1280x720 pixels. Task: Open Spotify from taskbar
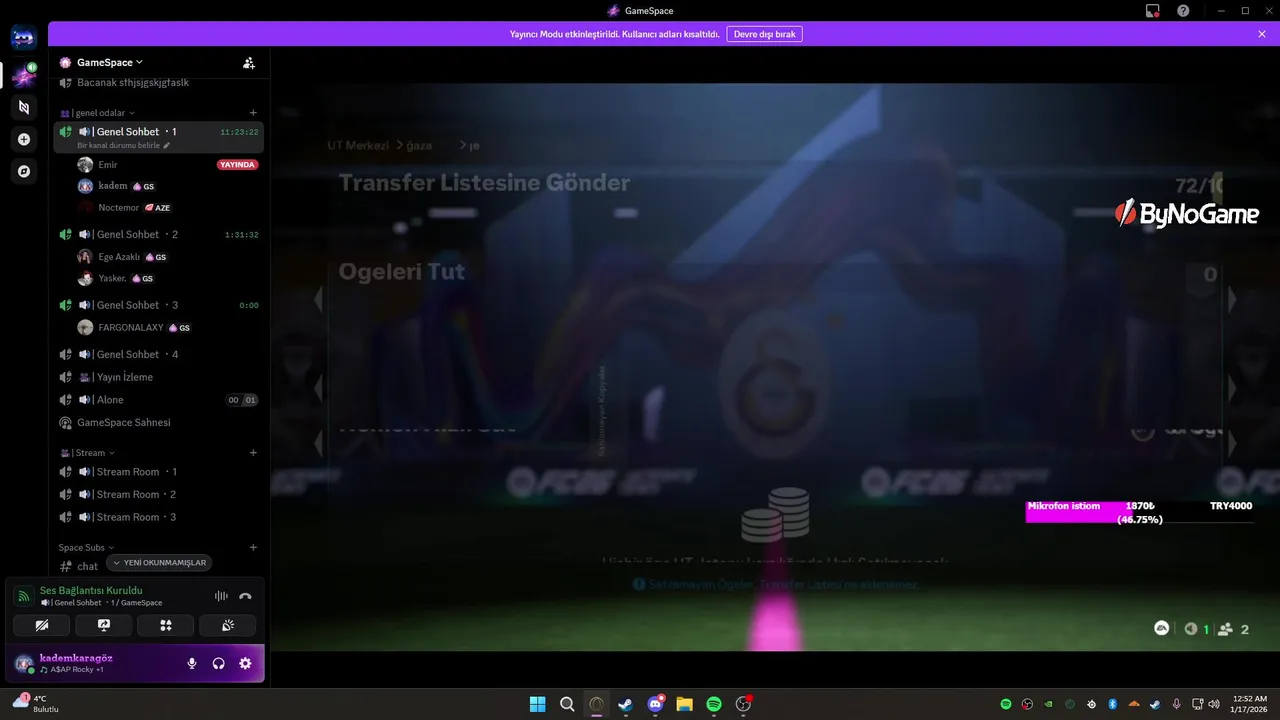(714, 704)
